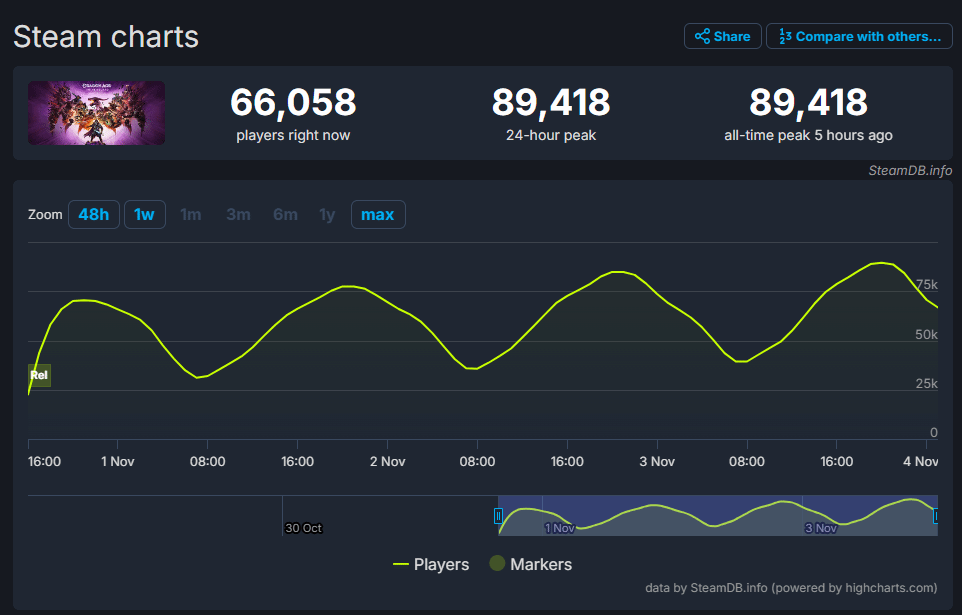
Task: Click the all-time peak 5 hours ago text
Action: pos(808,135)
